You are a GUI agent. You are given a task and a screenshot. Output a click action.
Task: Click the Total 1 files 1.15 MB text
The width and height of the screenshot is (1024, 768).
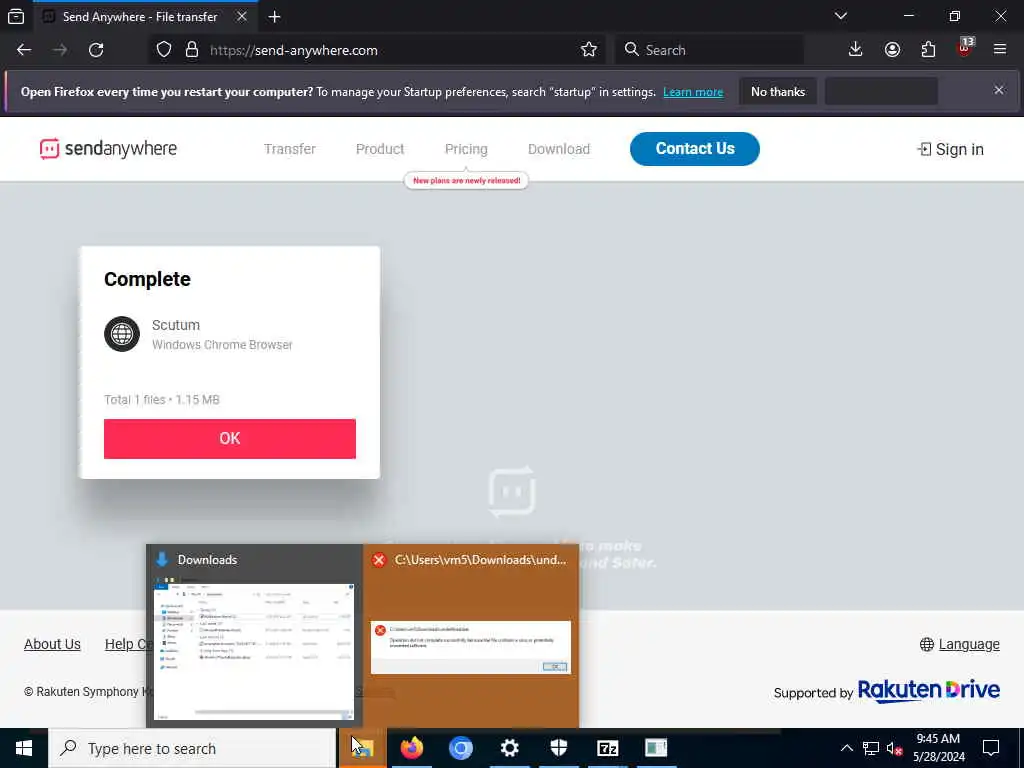[x=162, y=400]
